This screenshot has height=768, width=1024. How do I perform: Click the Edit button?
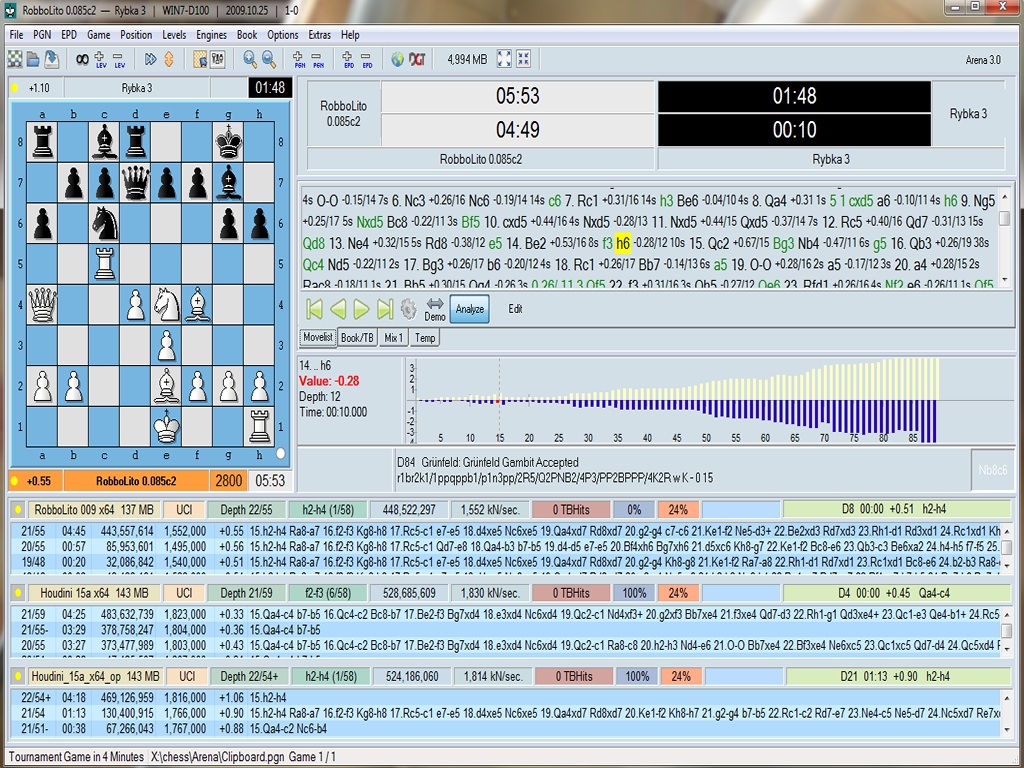pos(515,309)
